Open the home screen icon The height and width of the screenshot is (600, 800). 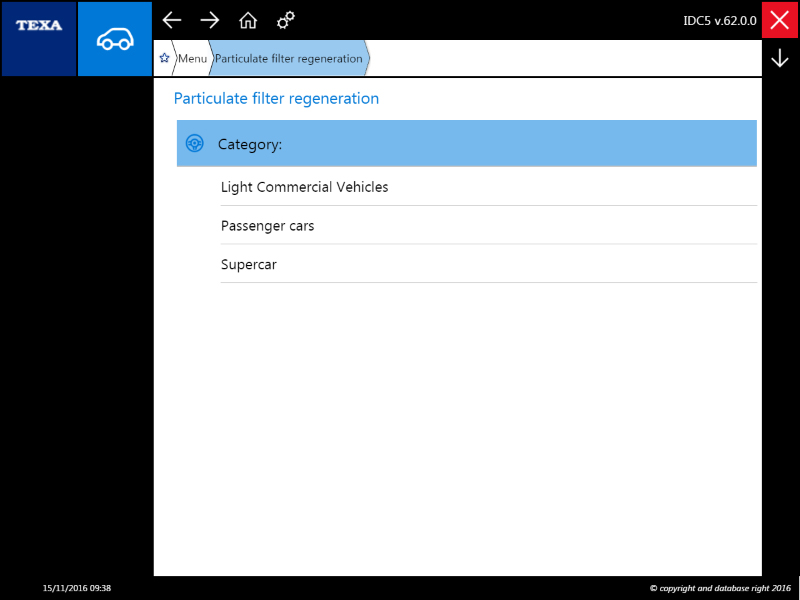(x=248, y=20)
